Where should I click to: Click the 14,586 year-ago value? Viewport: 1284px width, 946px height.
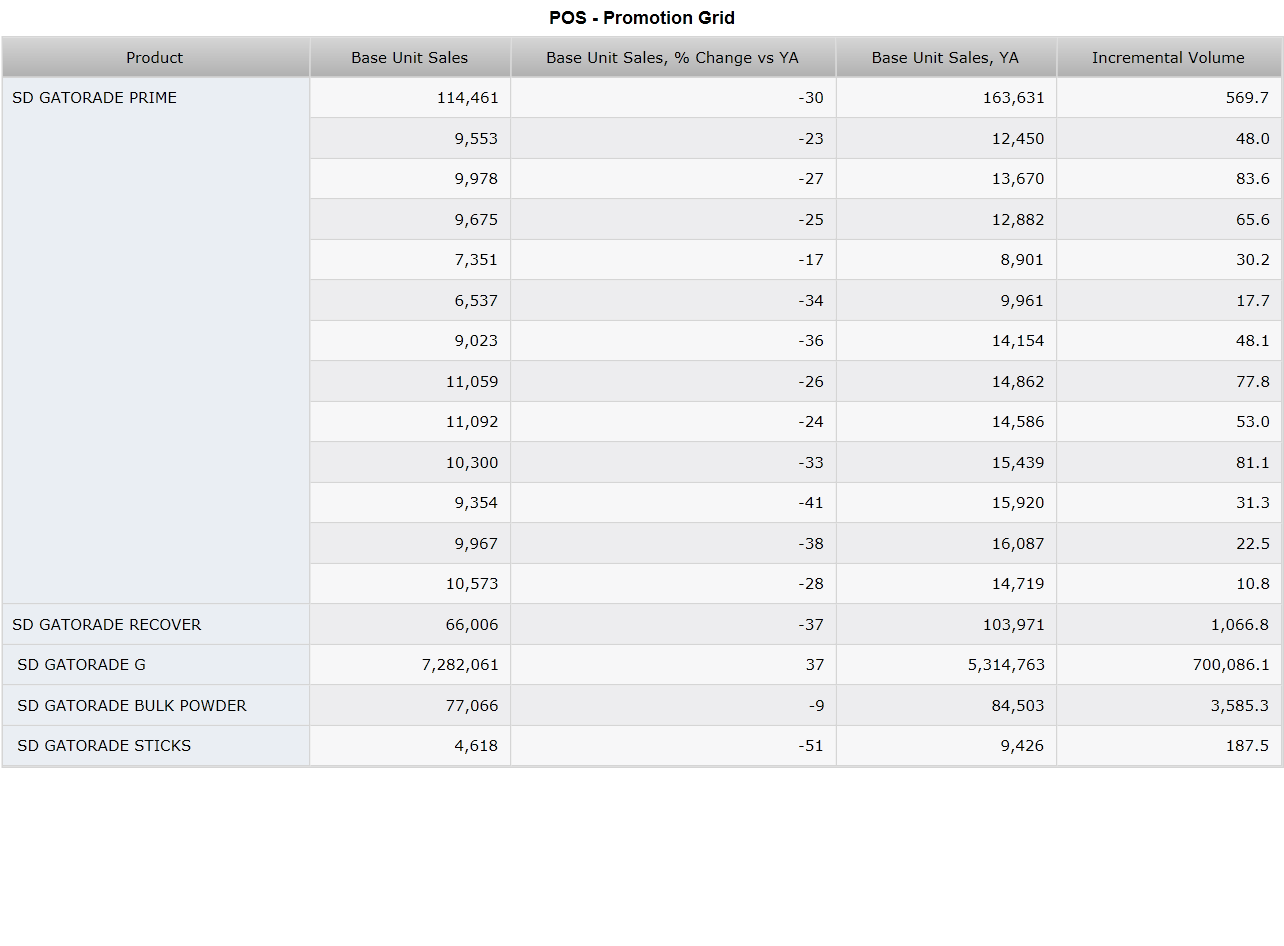click(x=946, y=422)
